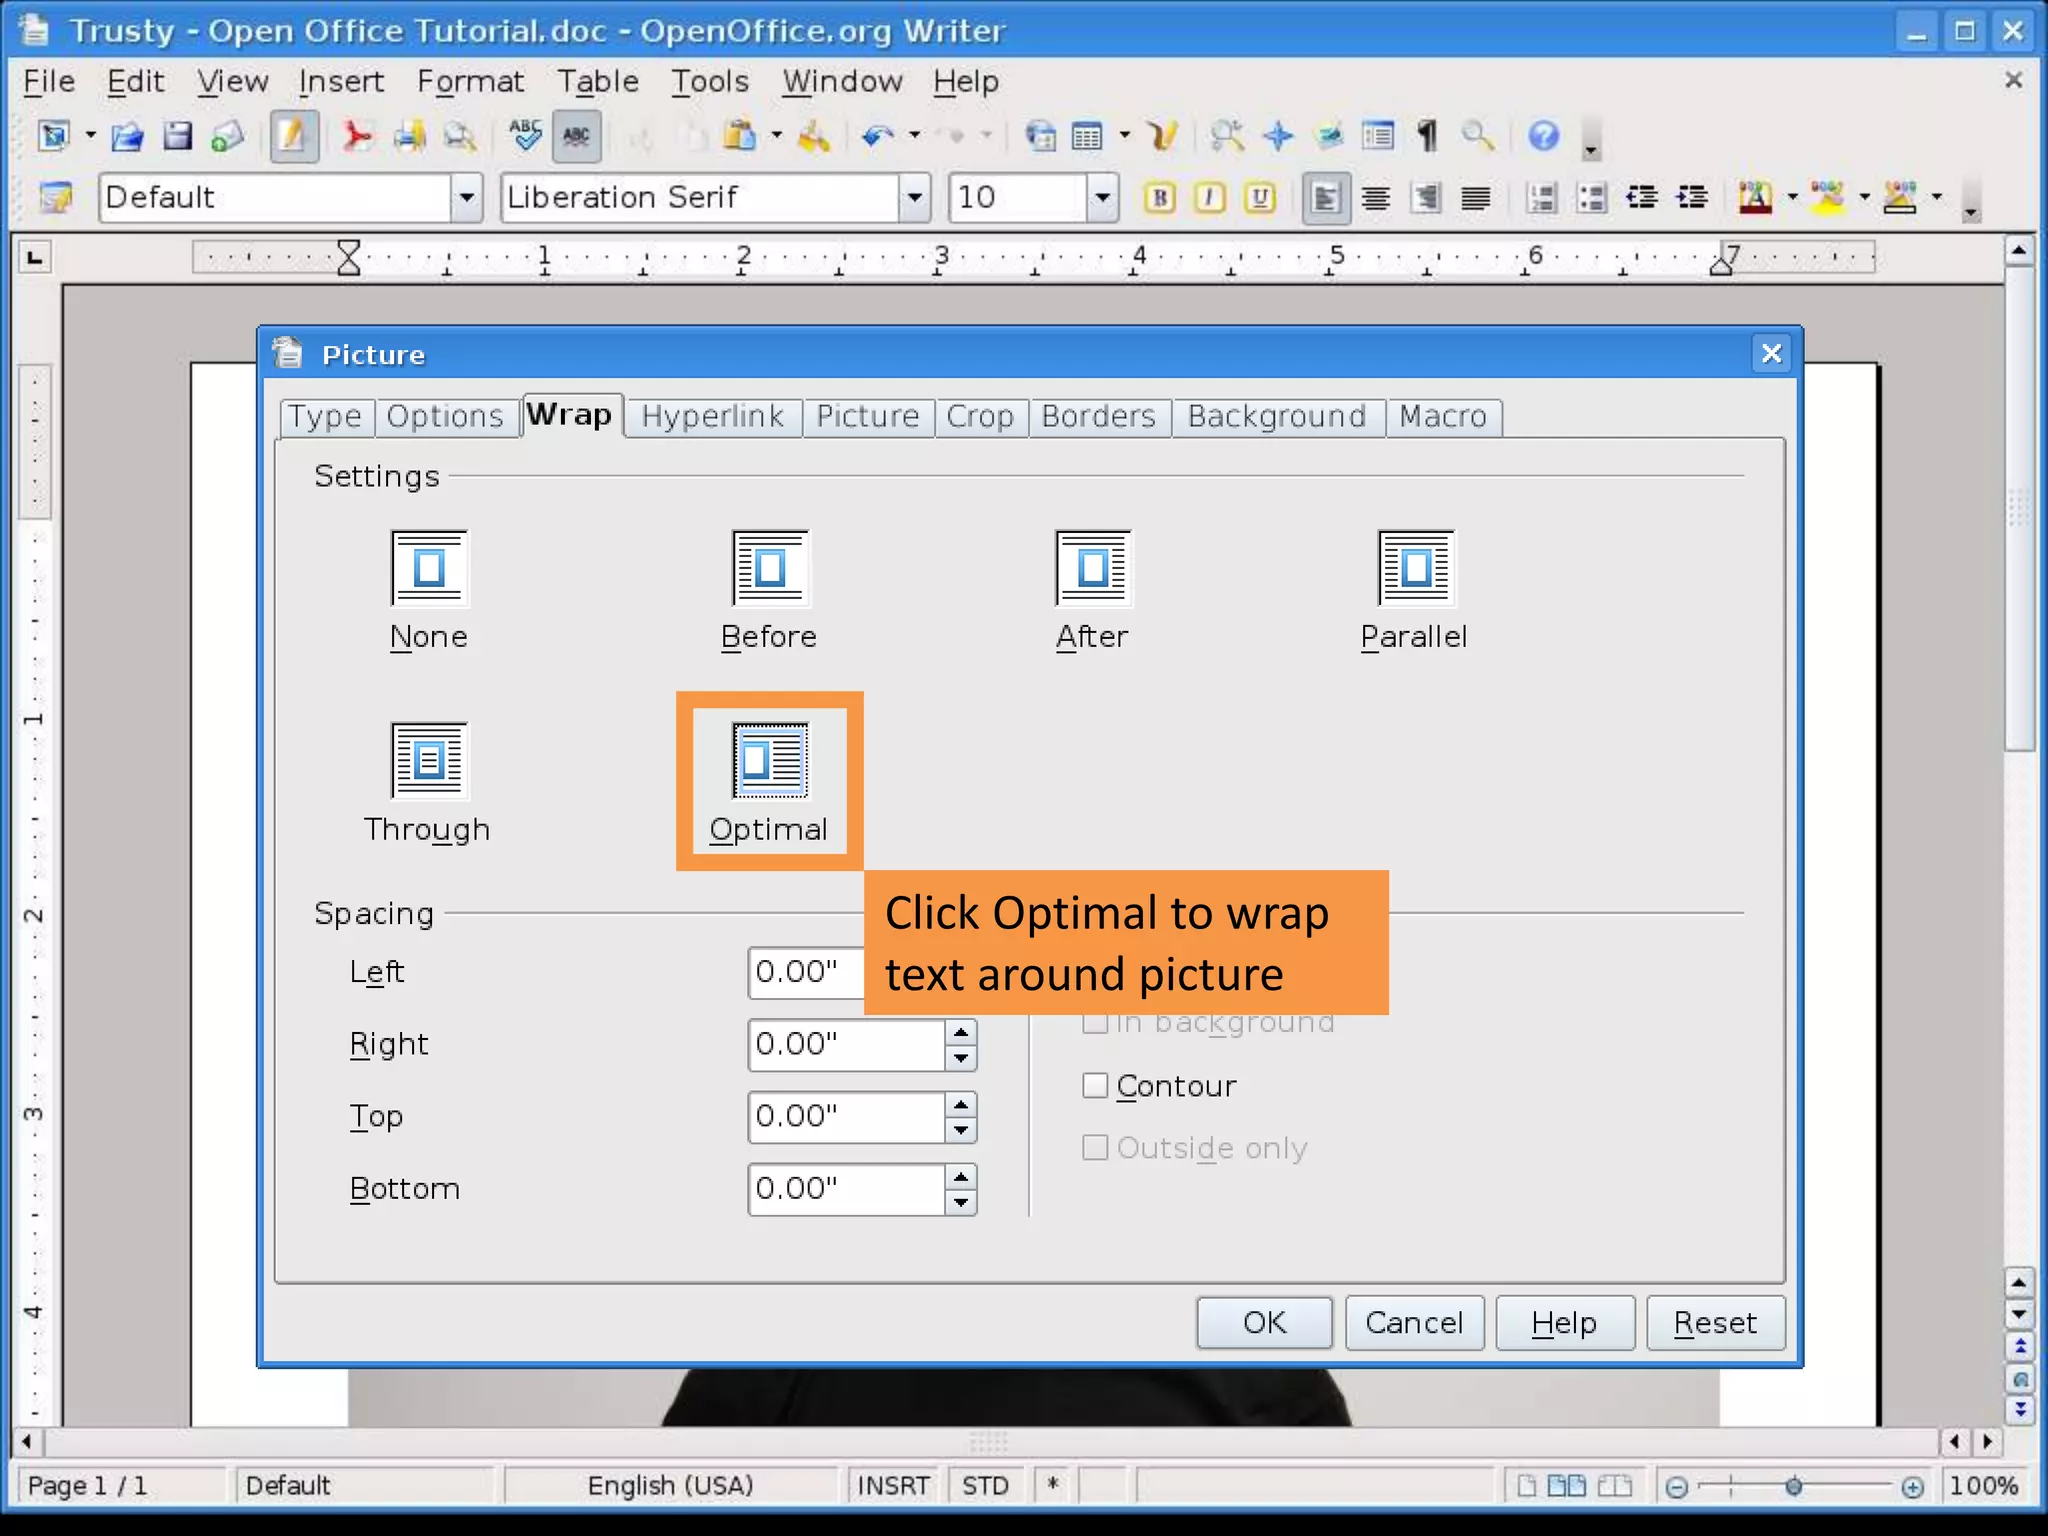Select the None wrap icon
This screenshot has height=1536, width=2048.
pyautogui.click(x=429, y=567)
